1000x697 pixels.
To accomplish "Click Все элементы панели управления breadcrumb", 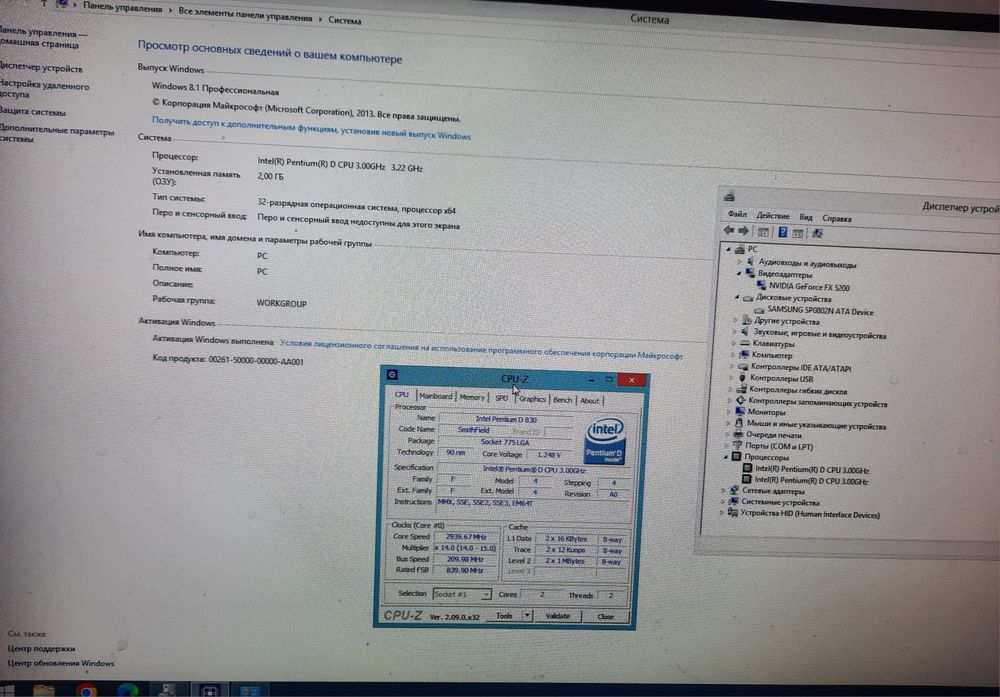I will pos(246,15).
